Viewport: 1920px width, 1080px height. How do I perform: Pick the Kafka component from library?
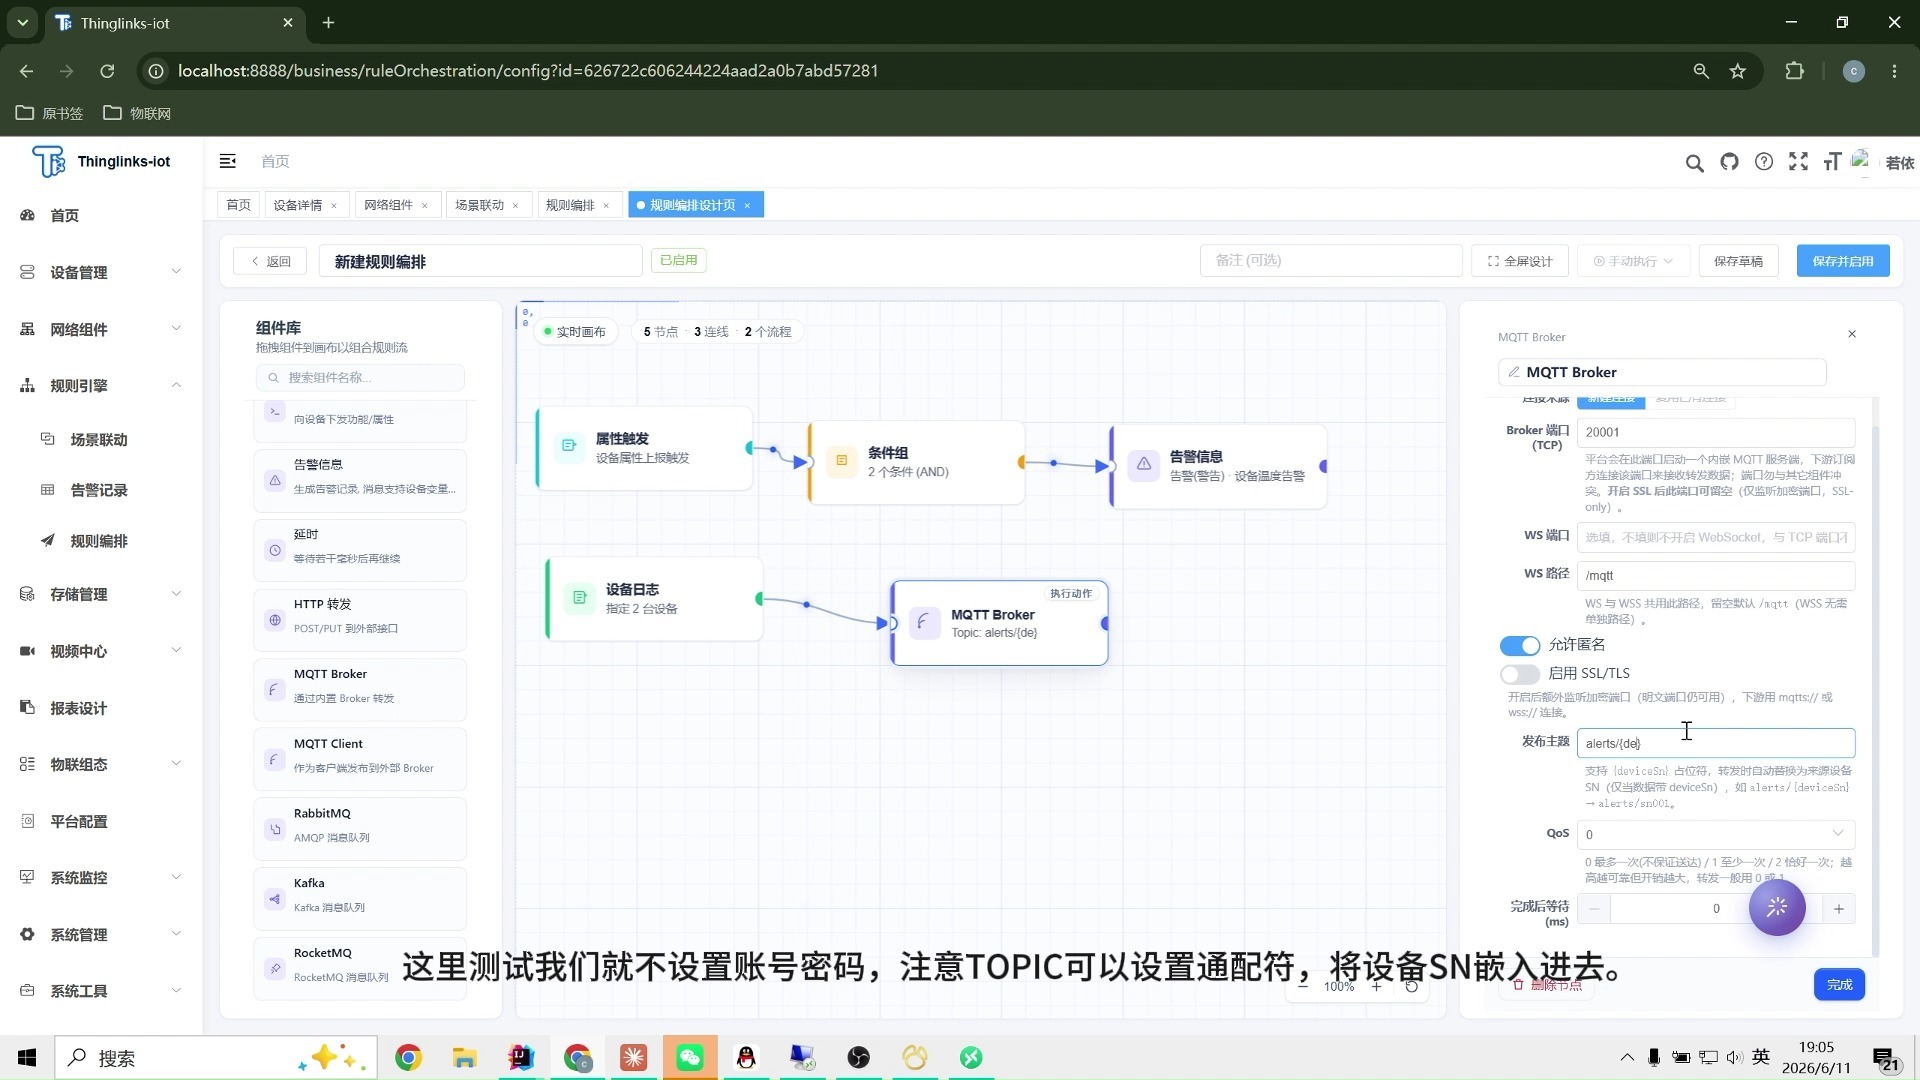tap(360, 898)
